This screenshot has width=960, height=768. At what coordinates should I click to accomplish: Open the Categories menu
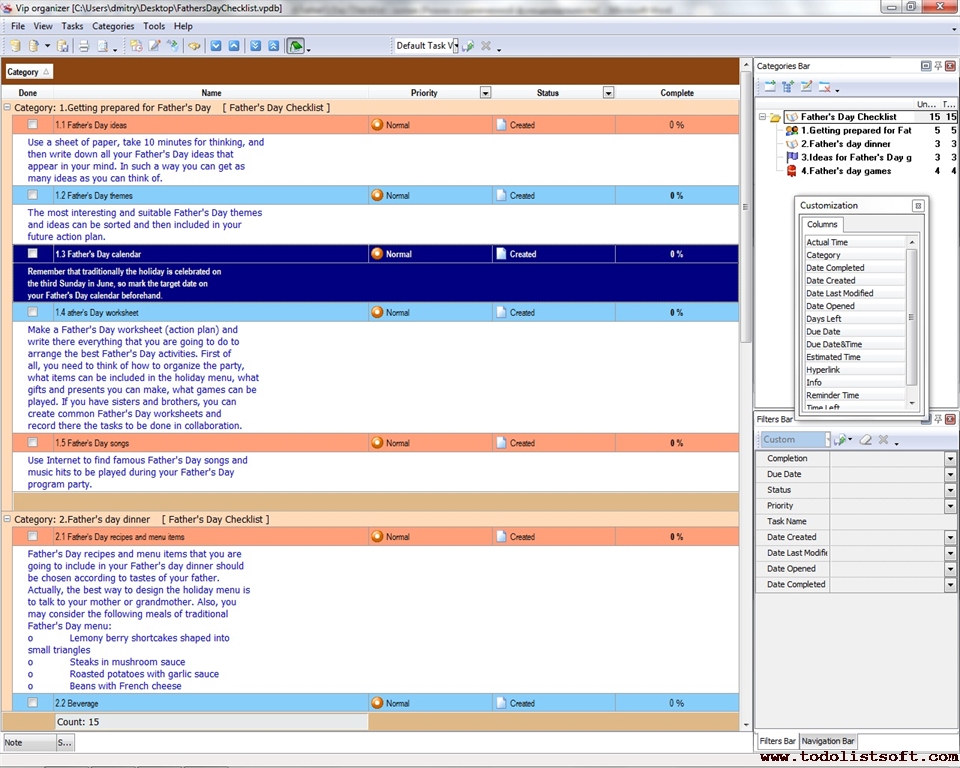(x=112, y=26)
